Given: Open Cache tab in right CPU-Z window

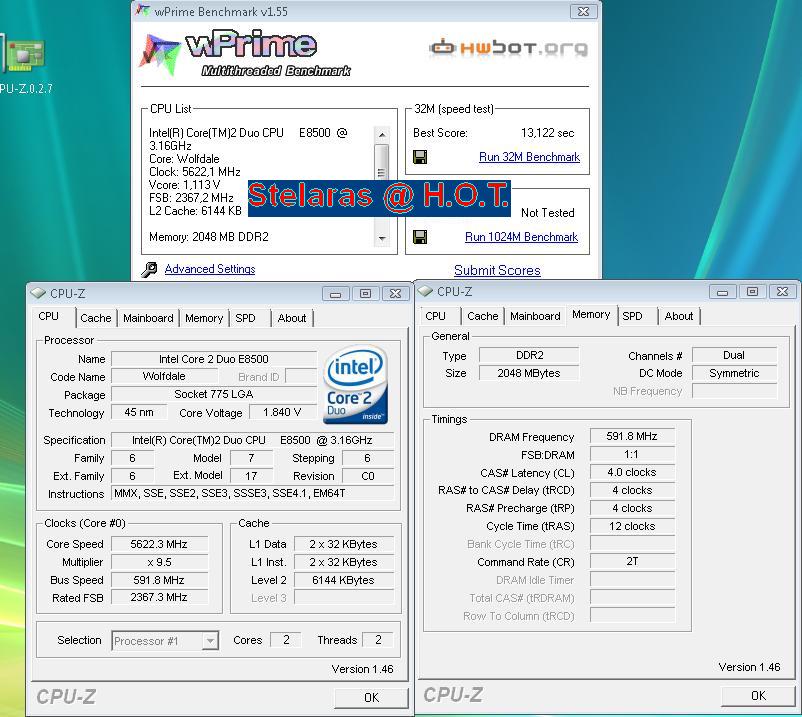Looking at the screenshot, I should click(483, 316).
